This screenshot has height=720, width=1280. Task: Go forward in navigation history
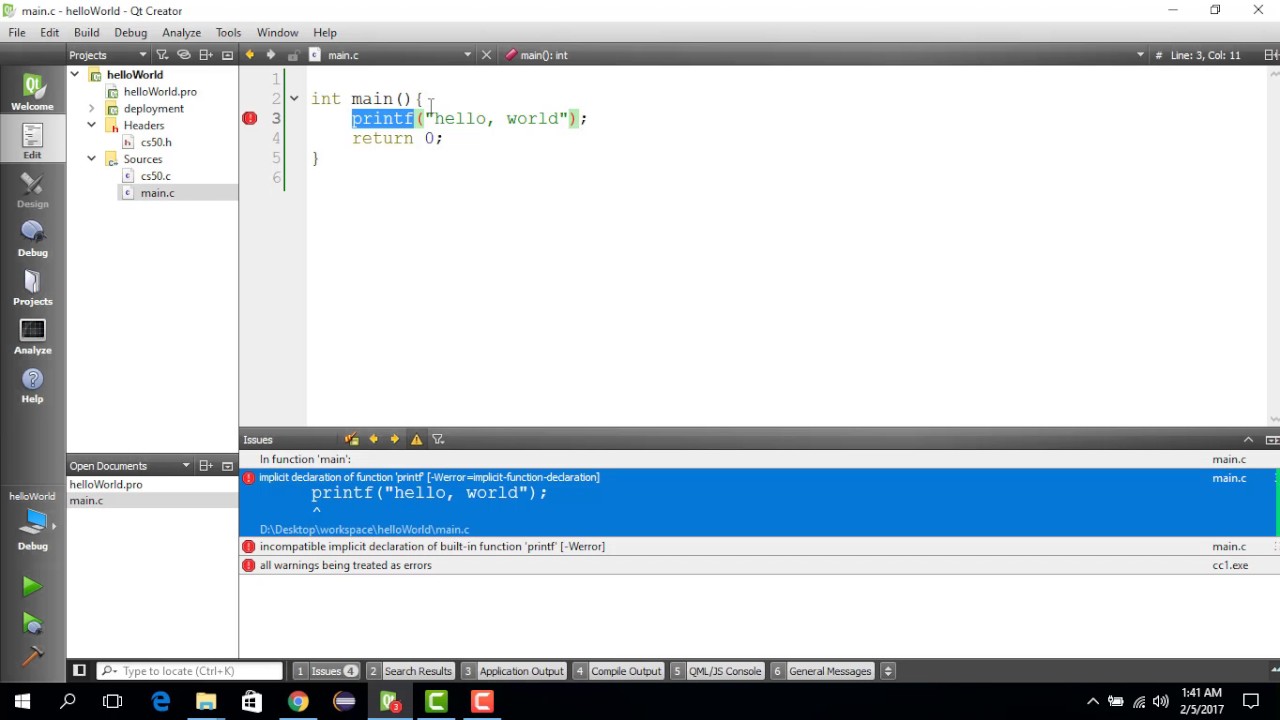[271, 55]
